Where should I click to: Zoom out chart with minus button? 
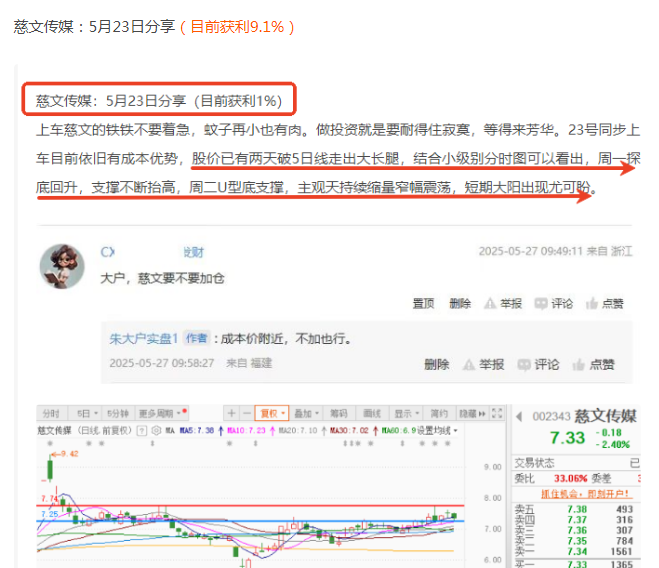(247, 414)
